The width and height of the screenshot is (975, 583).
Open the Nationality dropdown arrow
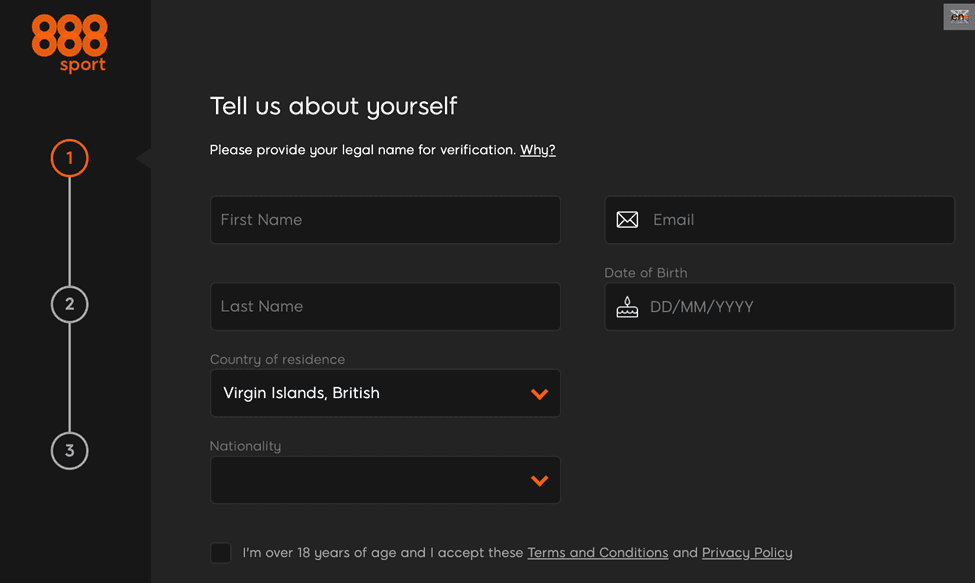tap(539, 481)
